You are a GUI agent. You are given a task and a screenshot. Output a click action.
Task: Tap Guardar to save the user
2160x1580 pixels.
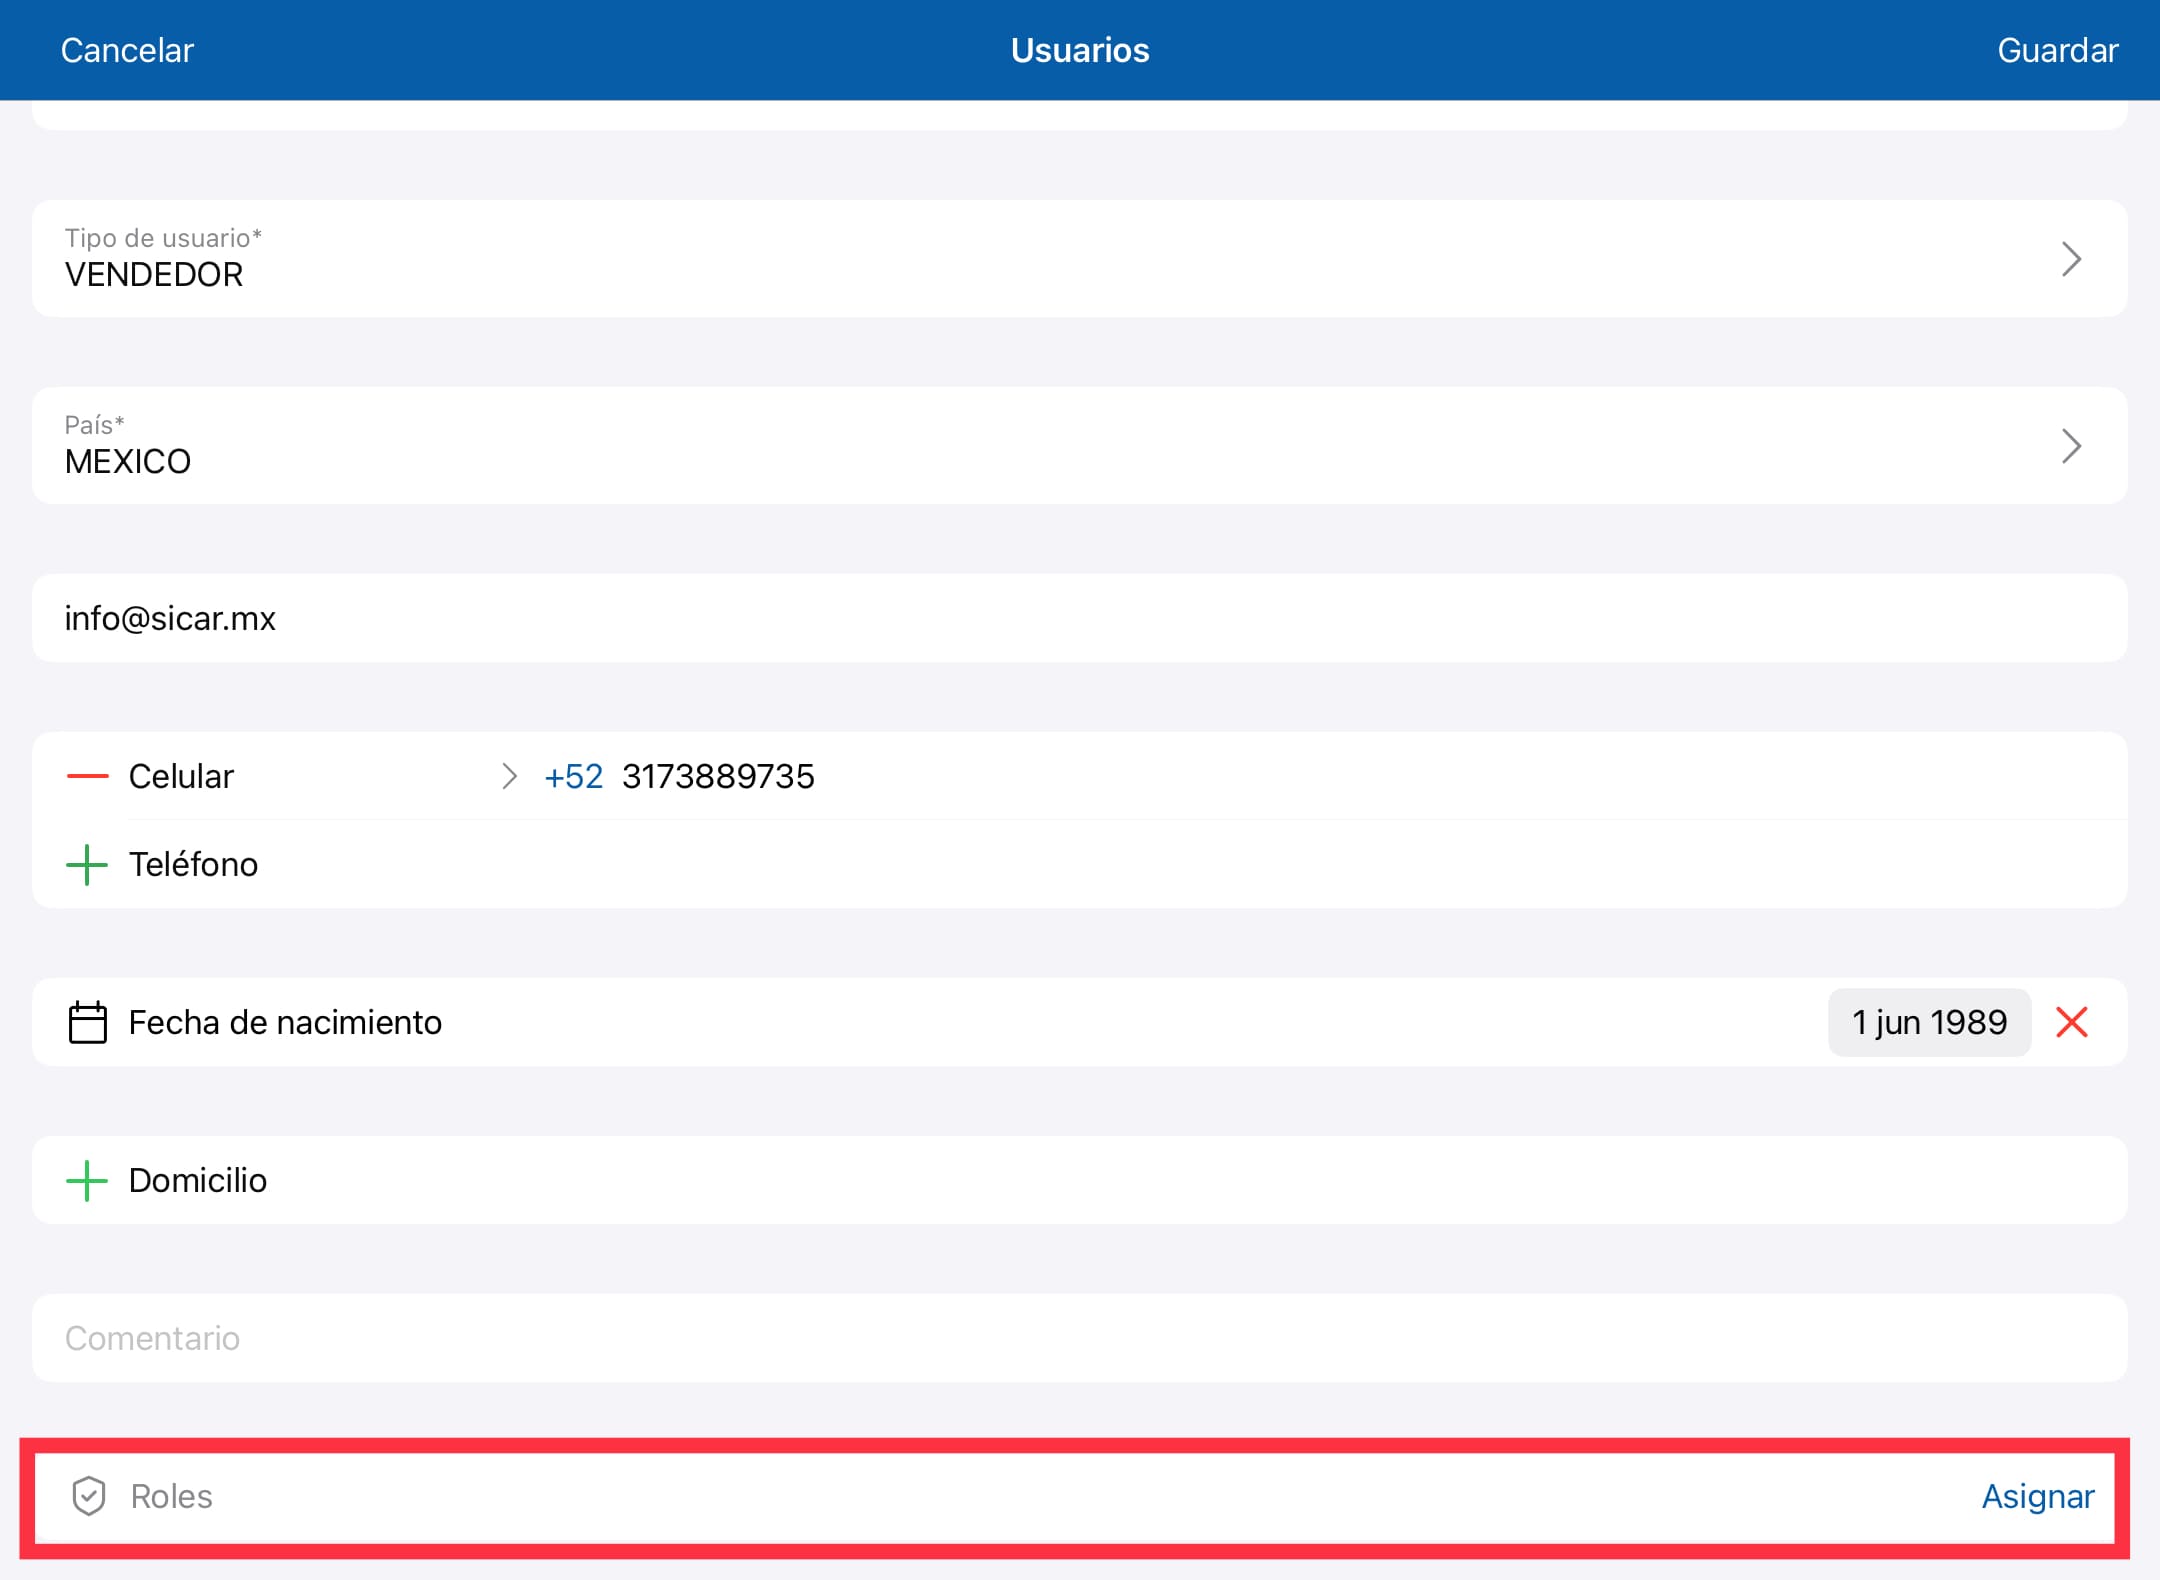click(2057, 50)
